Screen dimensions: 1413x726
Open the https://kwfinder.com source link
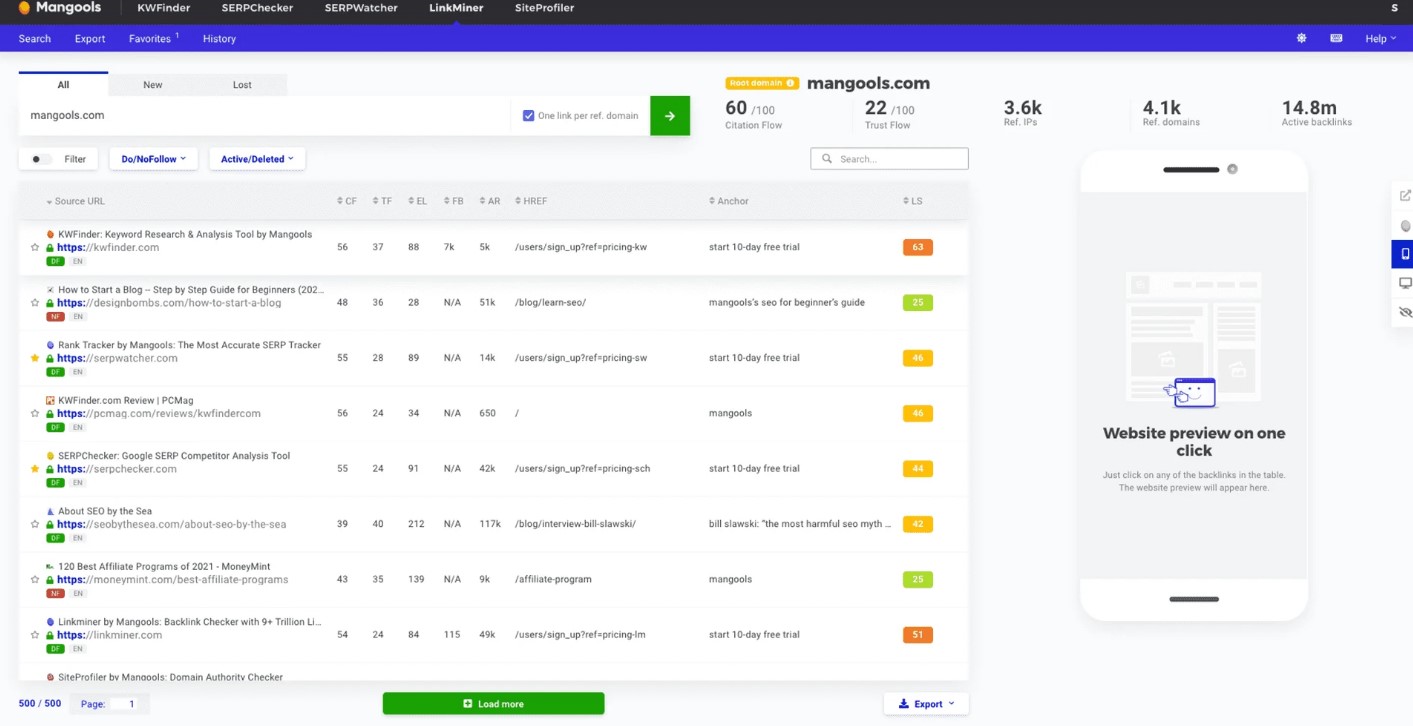108,247
